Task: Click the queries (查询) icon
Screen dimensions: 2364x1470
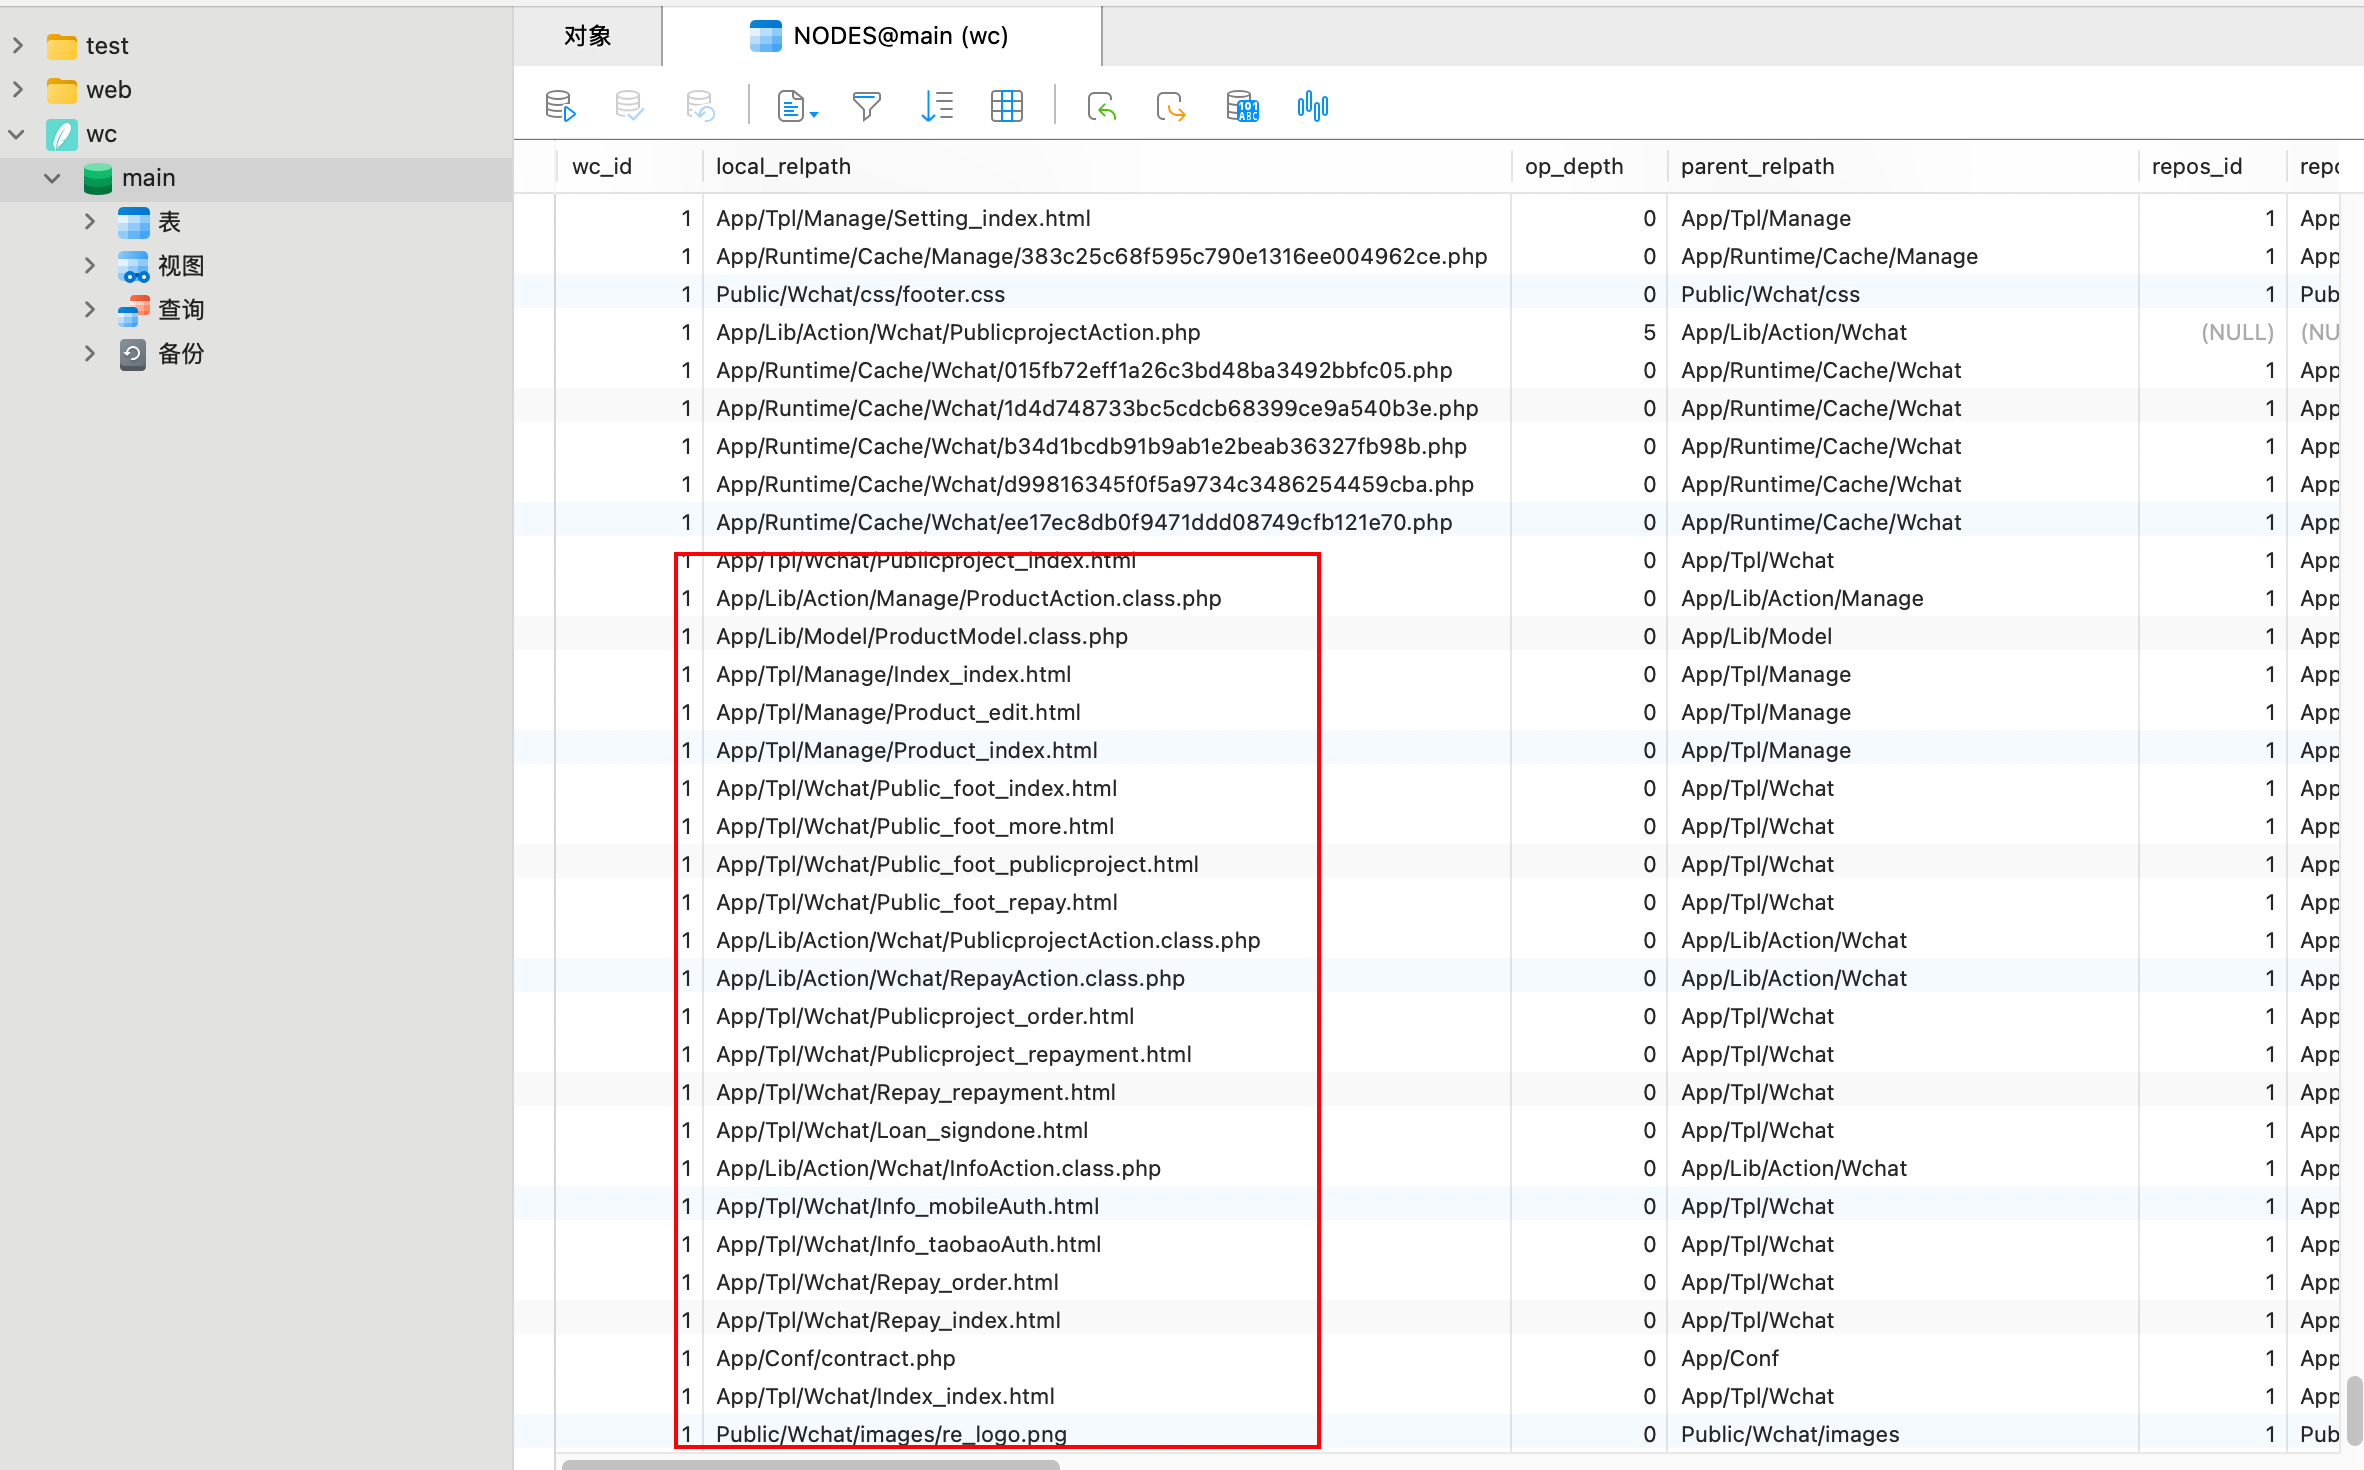Action: tap(134, 310)
